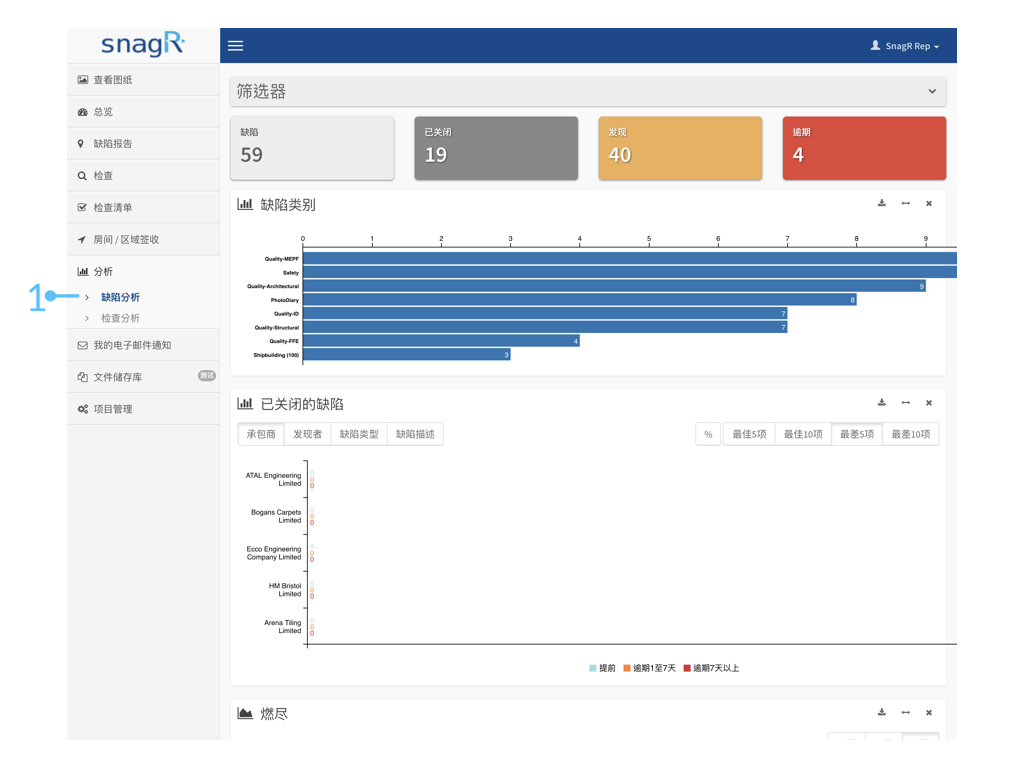Open 我的电子邮件通知 in the sidebar
1024x768 pixels.
coord(143,345)
